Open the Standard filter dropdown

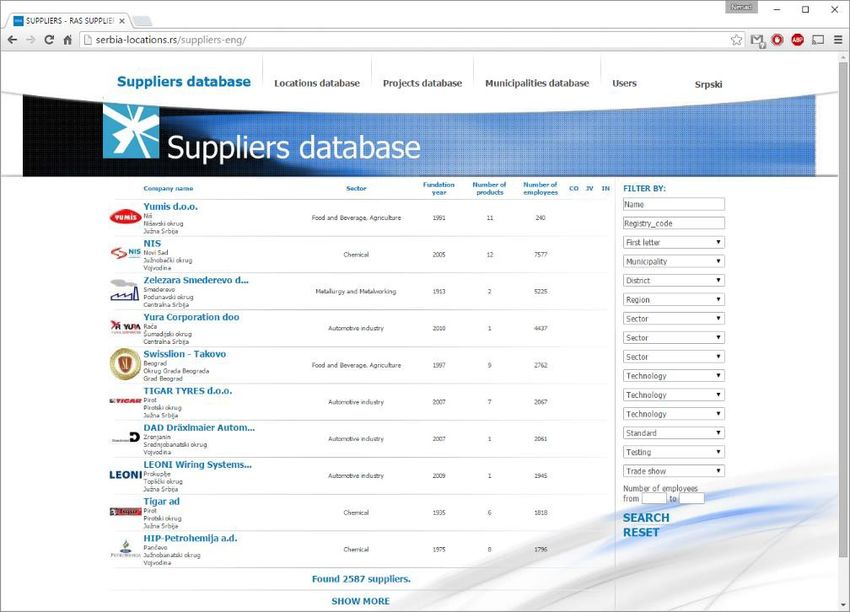(673, 433)
